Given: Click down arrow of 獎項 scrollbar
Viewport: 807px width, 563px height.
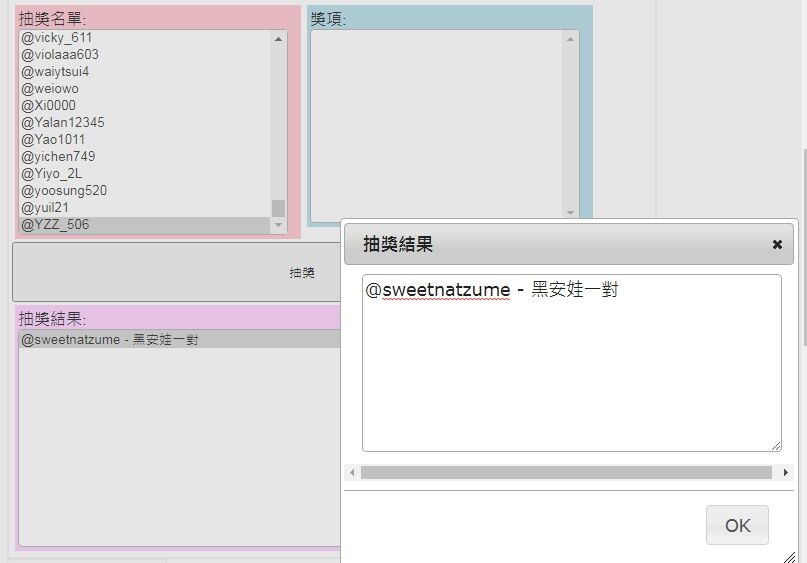Looking at the screenshot, I should [570, 213].
